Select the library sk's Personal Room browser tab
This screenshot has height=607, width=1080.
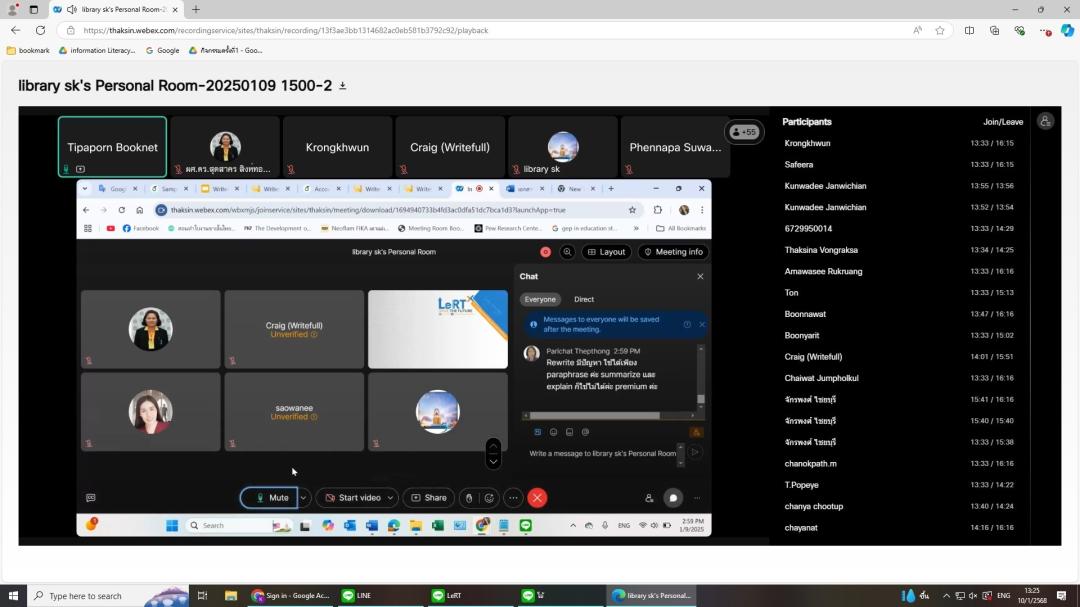116,10
